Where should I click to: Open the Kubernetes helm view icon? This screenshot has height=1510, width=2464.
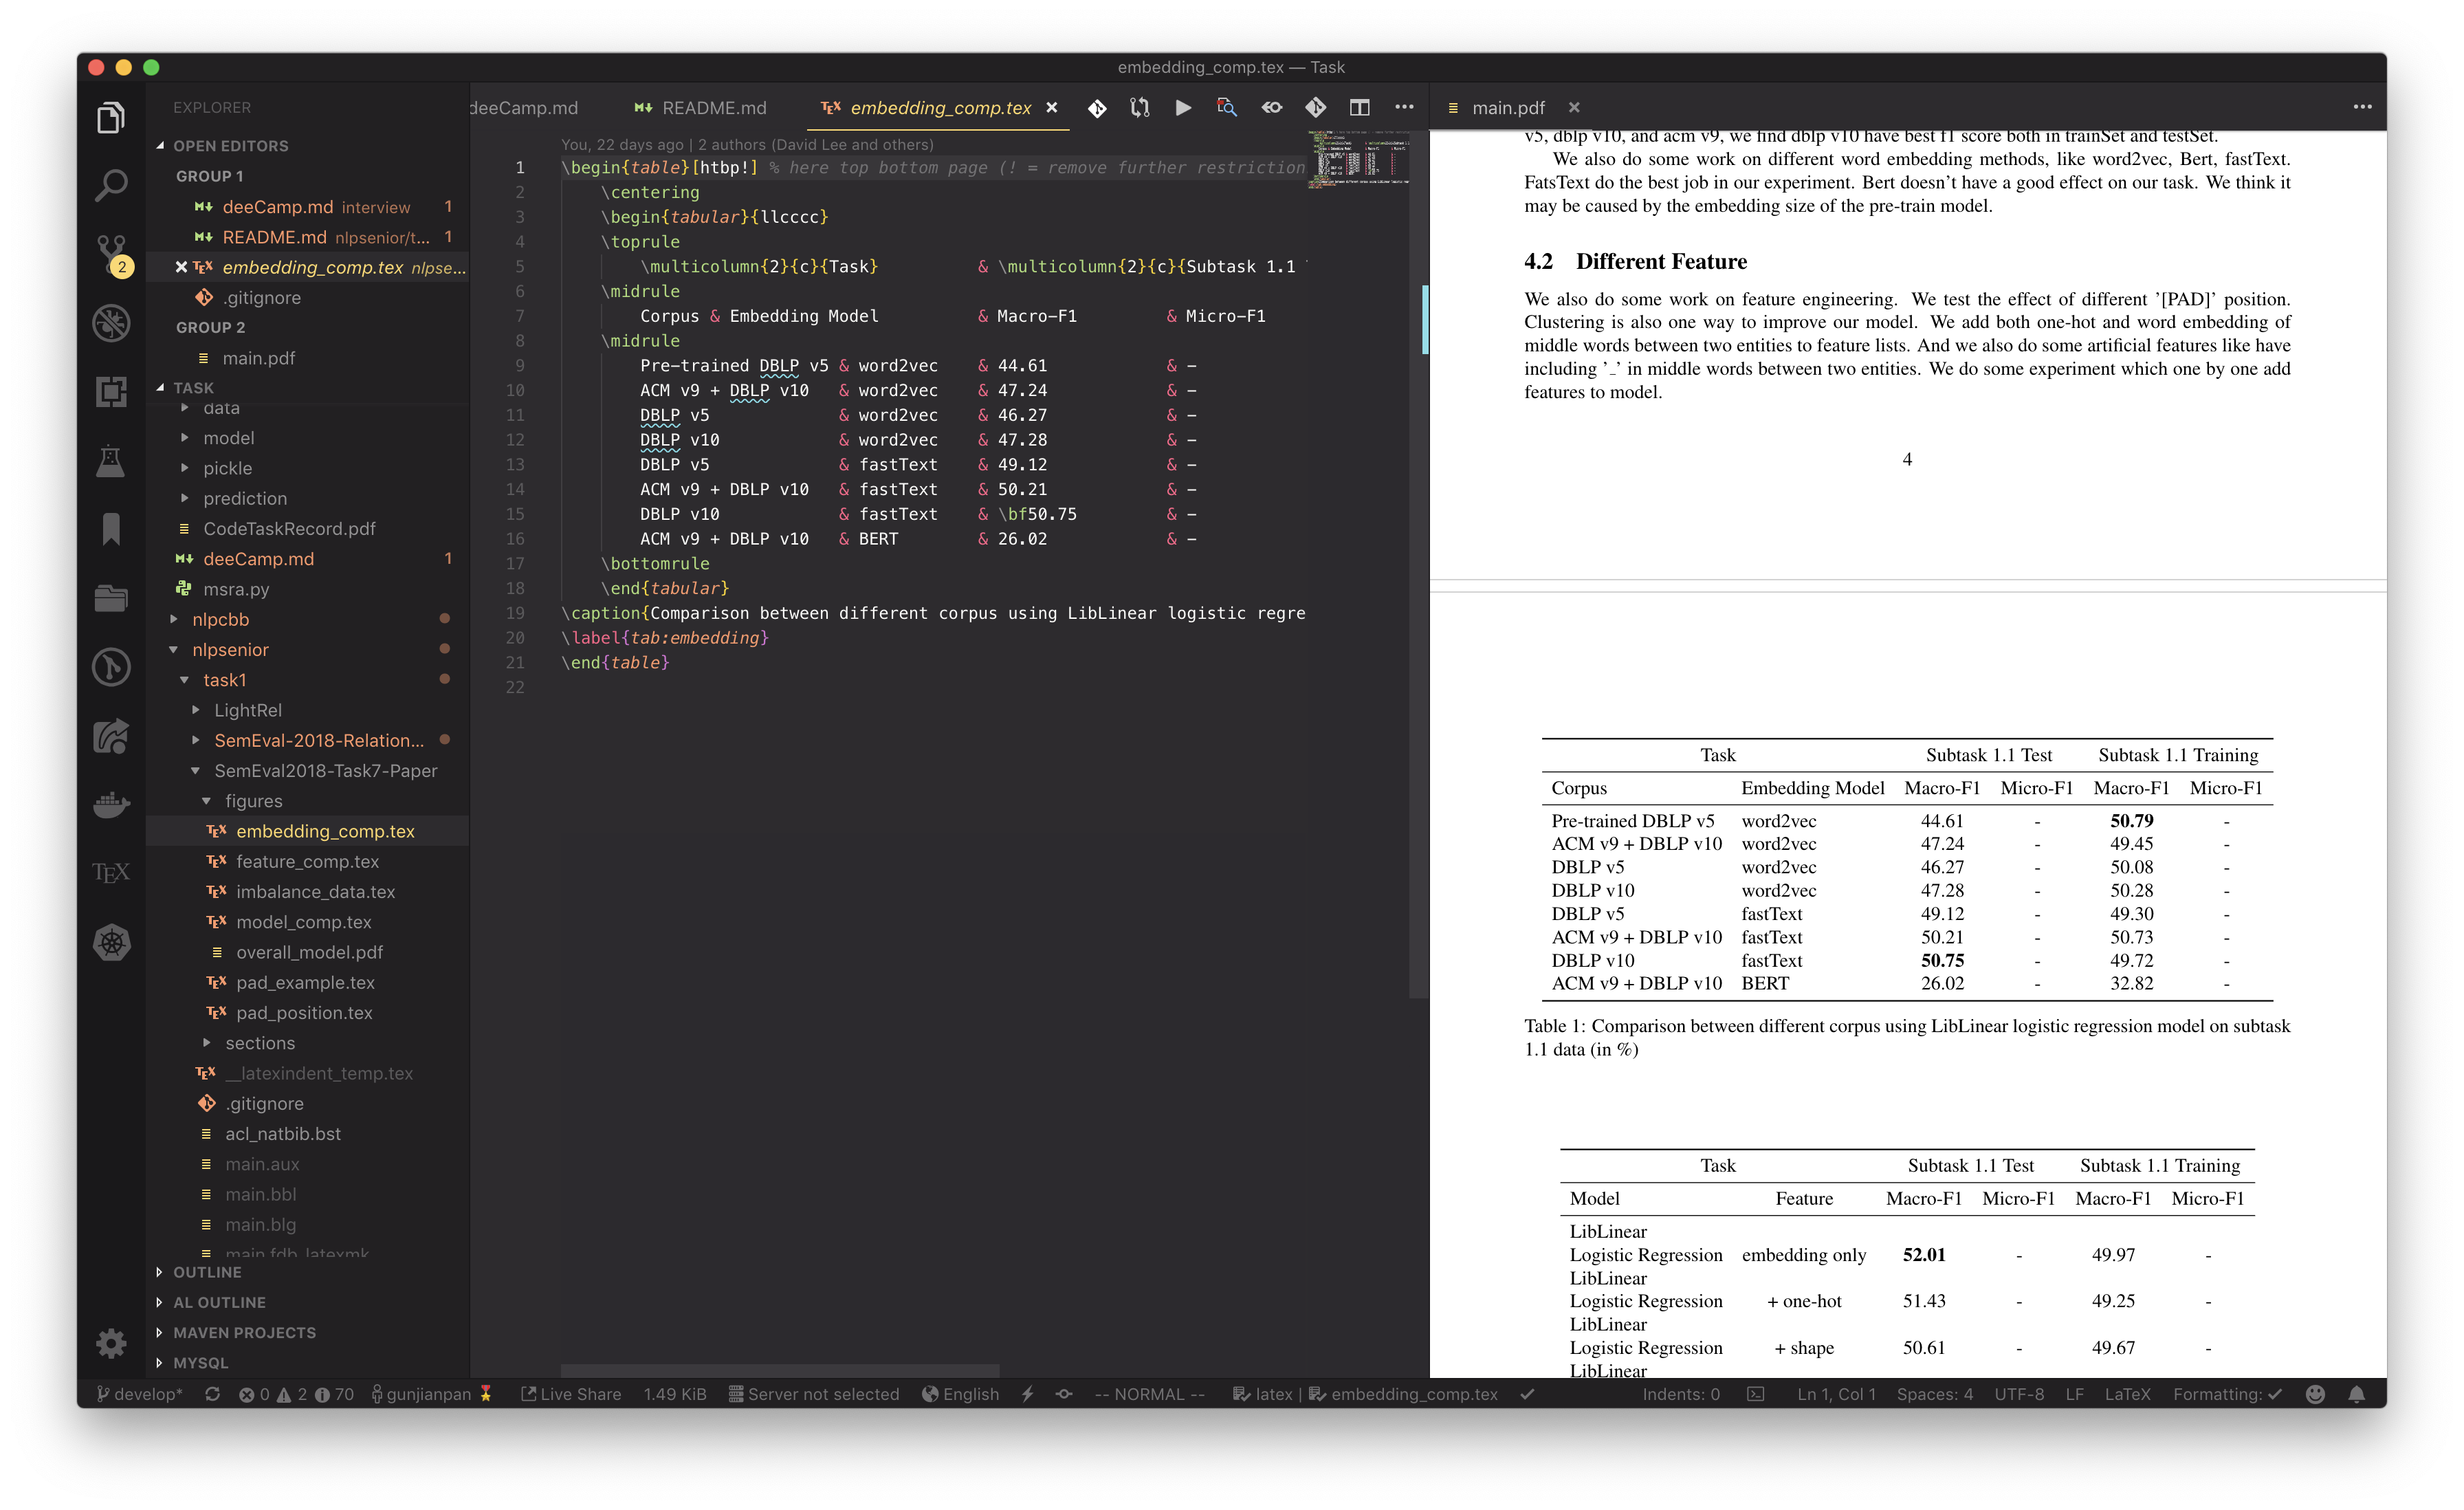click(x=111, y=942)
